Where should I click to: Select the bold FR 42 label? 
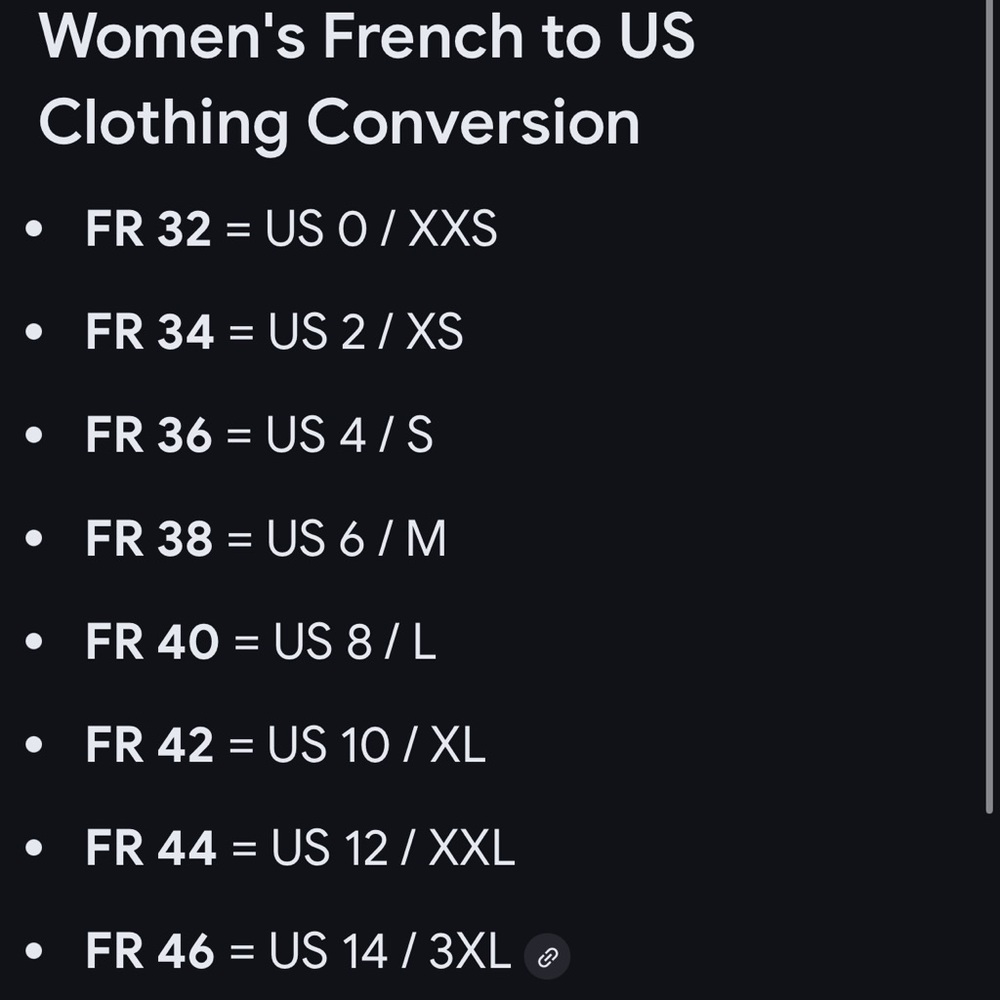click(x=149, y=745)
